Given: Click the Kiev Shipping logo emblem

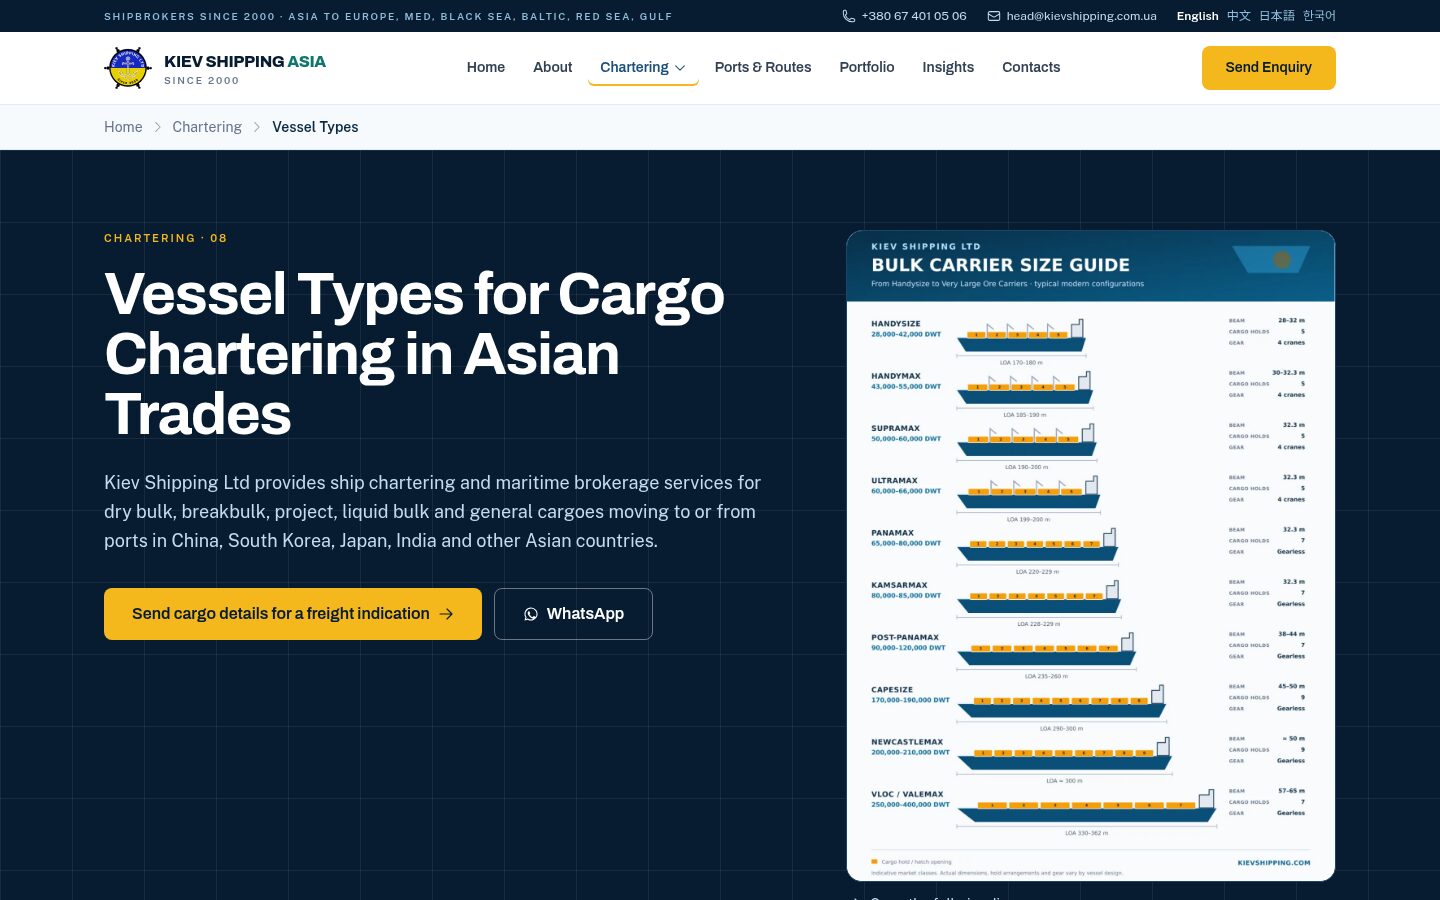Looking at the screenshot, I should pyautogui.click(x=128, y=68).
